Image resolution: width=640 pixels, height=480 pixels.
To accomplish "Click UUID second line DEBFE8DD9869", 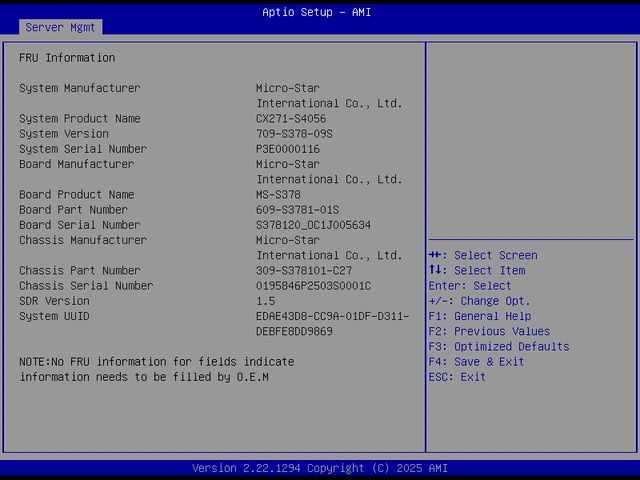I will coord(294,331).
